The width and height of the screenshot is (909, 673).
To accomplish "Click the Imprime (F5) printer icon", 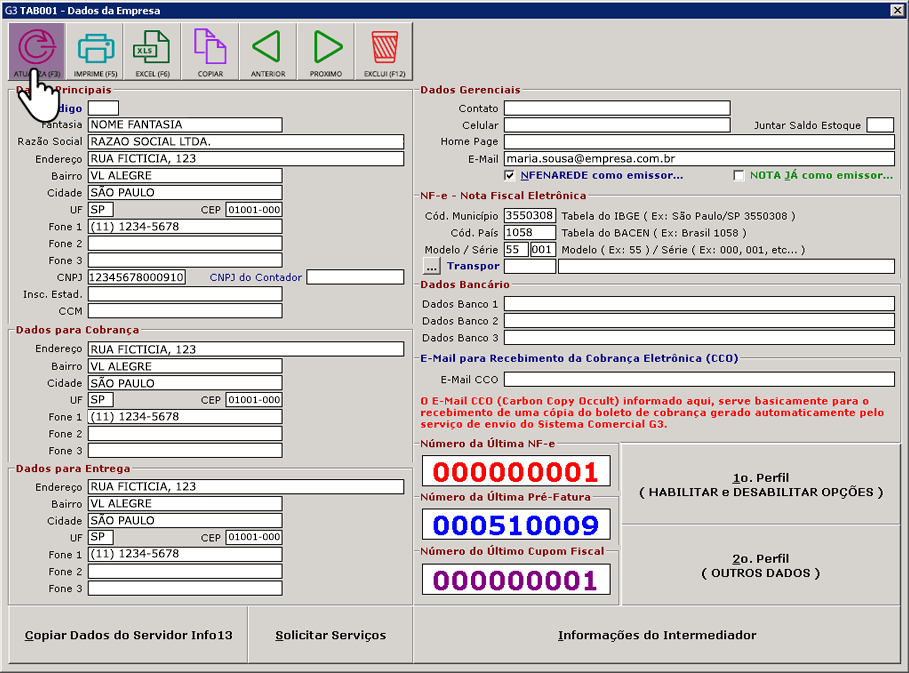I will click(96, 50).
